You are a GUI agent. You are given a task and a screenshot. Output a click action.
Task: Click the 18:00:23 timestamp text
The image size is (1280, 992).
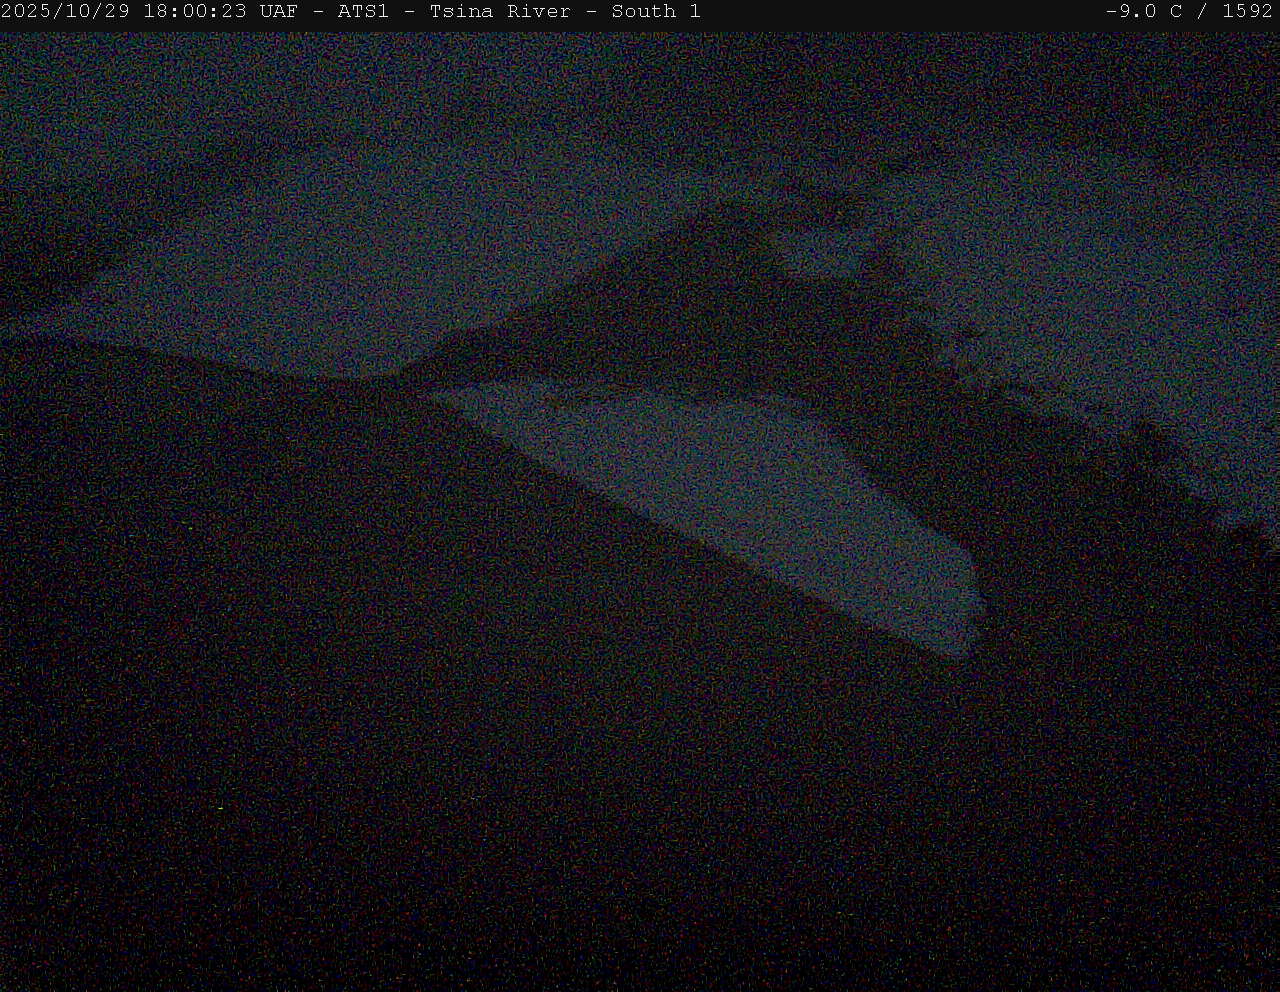pos(195,12)
